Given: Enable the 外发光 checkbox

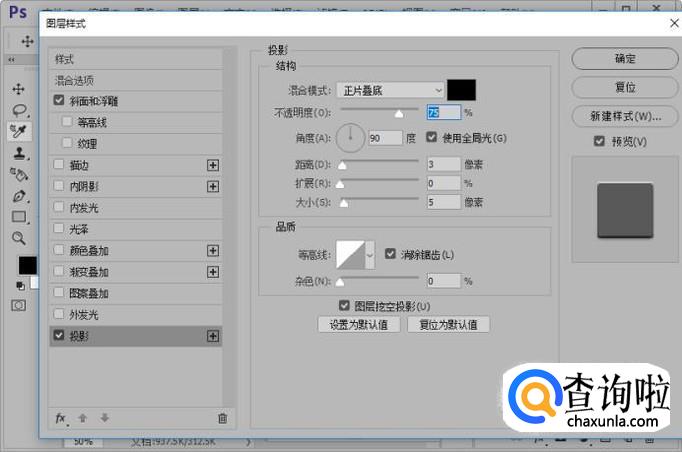Looking at the screenshot, I should (60, 315).
